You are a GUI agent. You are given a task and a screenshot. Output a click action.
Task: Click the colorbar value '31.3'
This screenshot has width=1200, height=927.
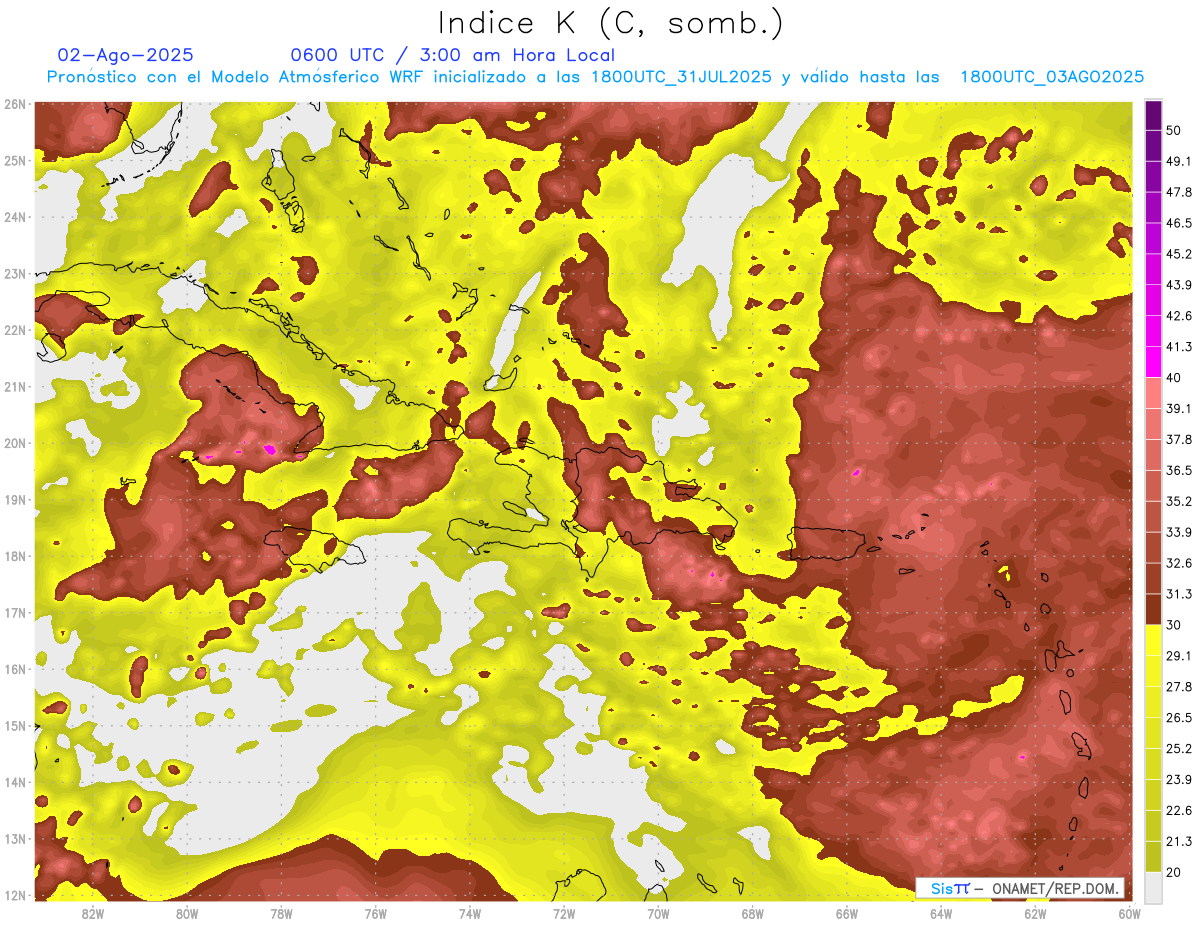click(1179, 595)
